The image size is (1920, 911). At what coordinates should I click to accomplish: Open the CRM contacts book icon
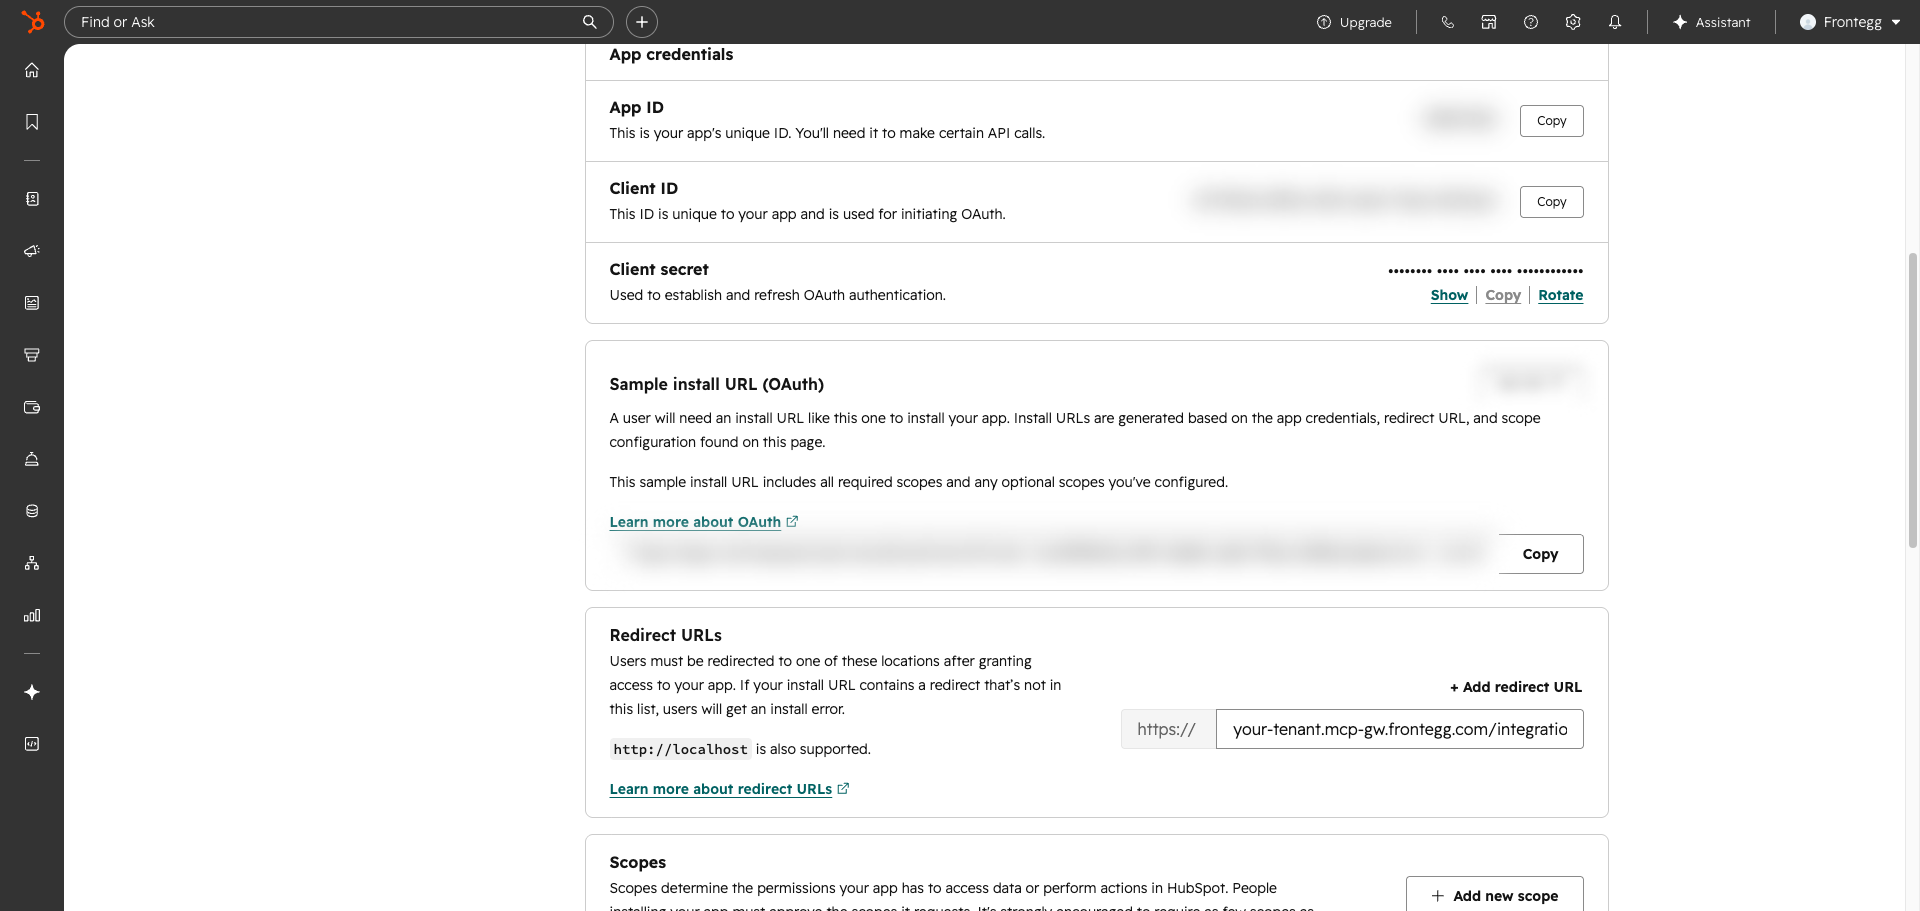click(32, 199)
